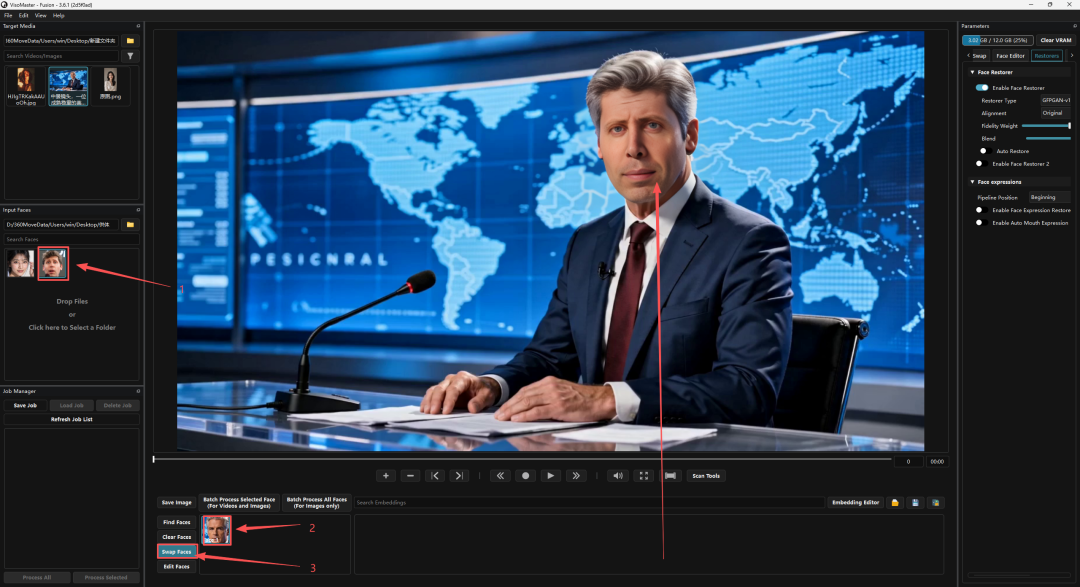Open Target Media folder browse icon

coord(130,41)
